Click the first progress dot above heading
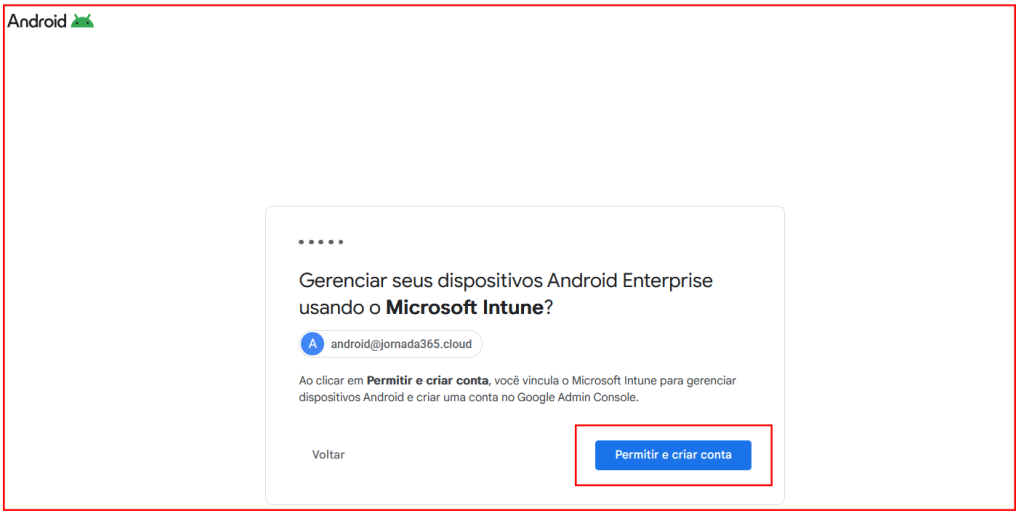This screenshot has width=1024, height=516. pyautogui.click(x=301, y=242)
